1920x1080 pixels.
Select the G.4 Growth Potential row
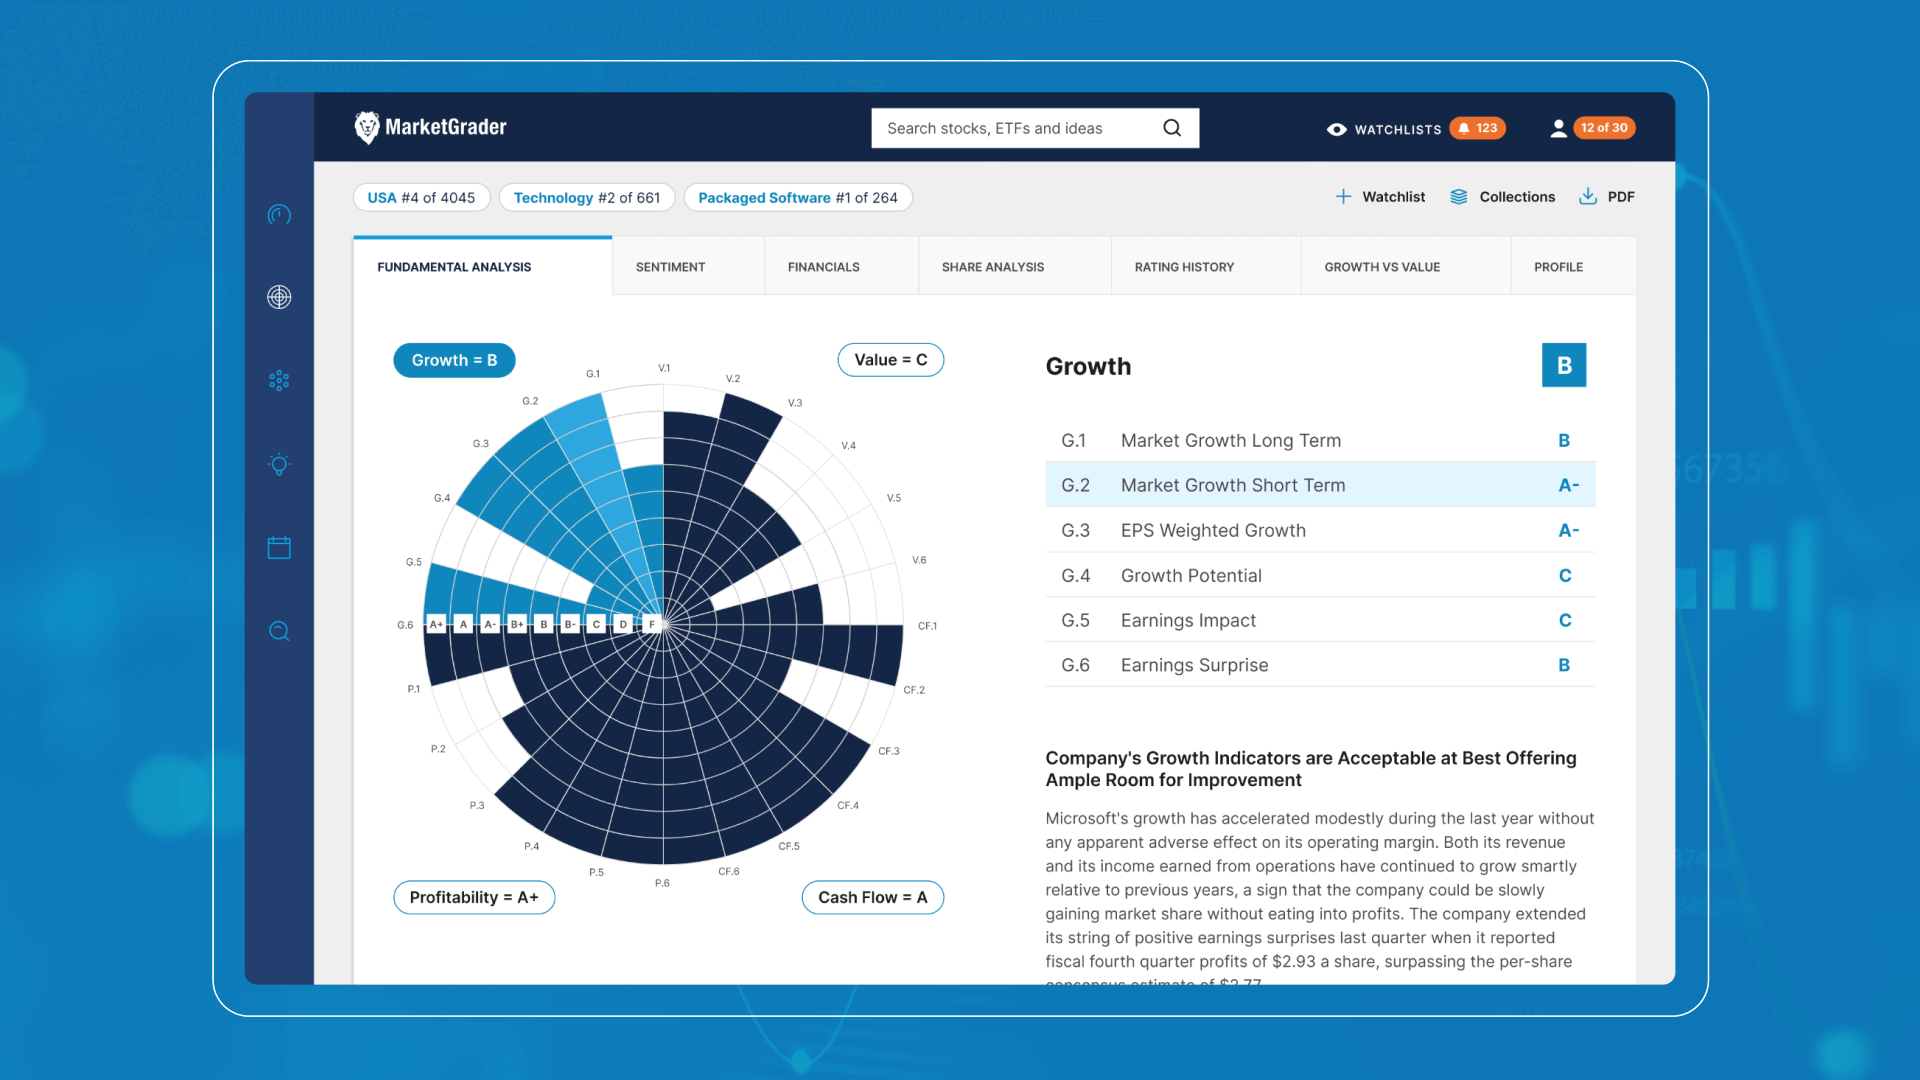coord(1319,575)
